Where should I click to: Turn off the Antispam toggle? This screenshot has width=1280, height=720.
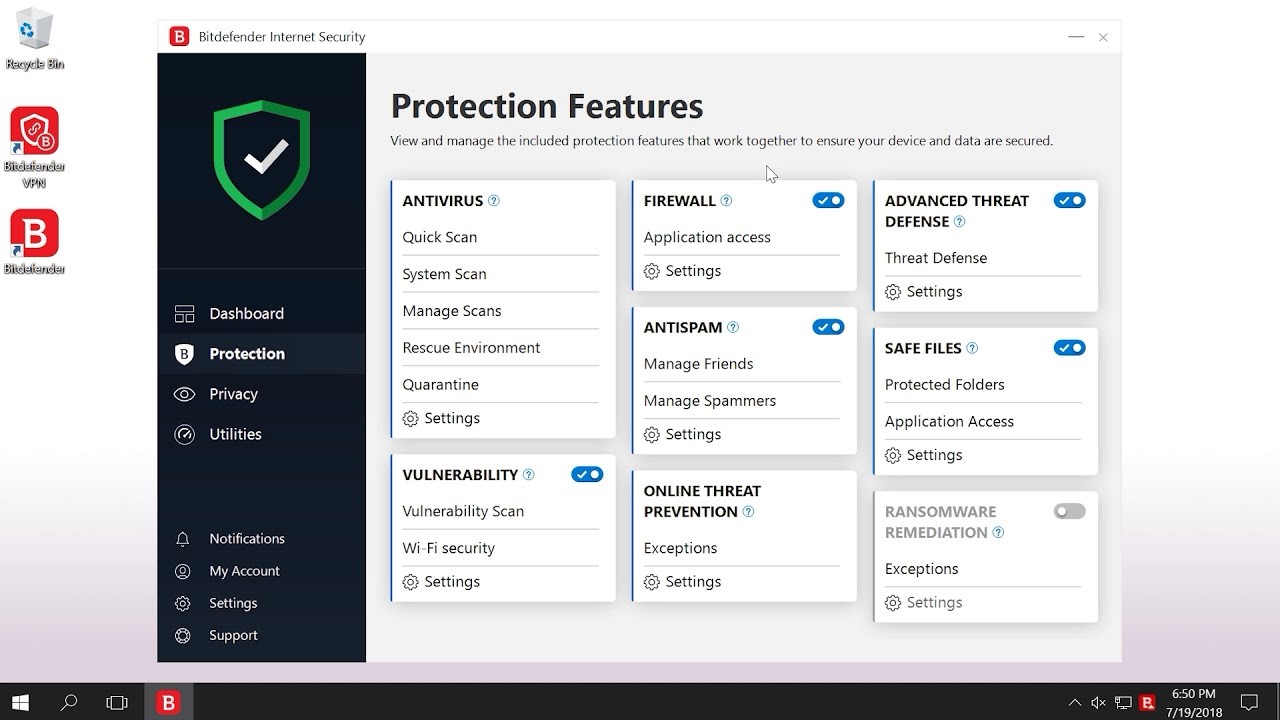coord(828,327)
